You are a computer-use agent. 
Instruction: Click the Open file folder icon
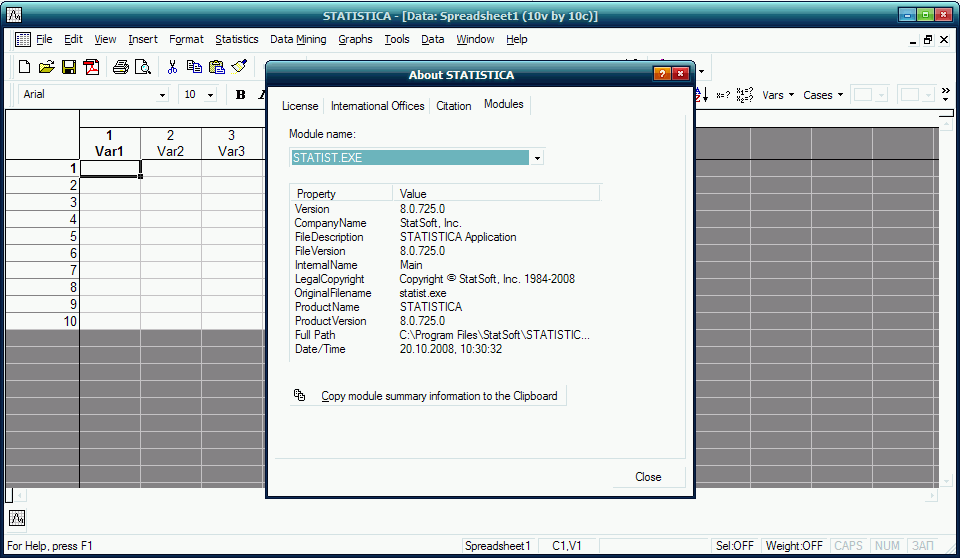click(46, 67)
